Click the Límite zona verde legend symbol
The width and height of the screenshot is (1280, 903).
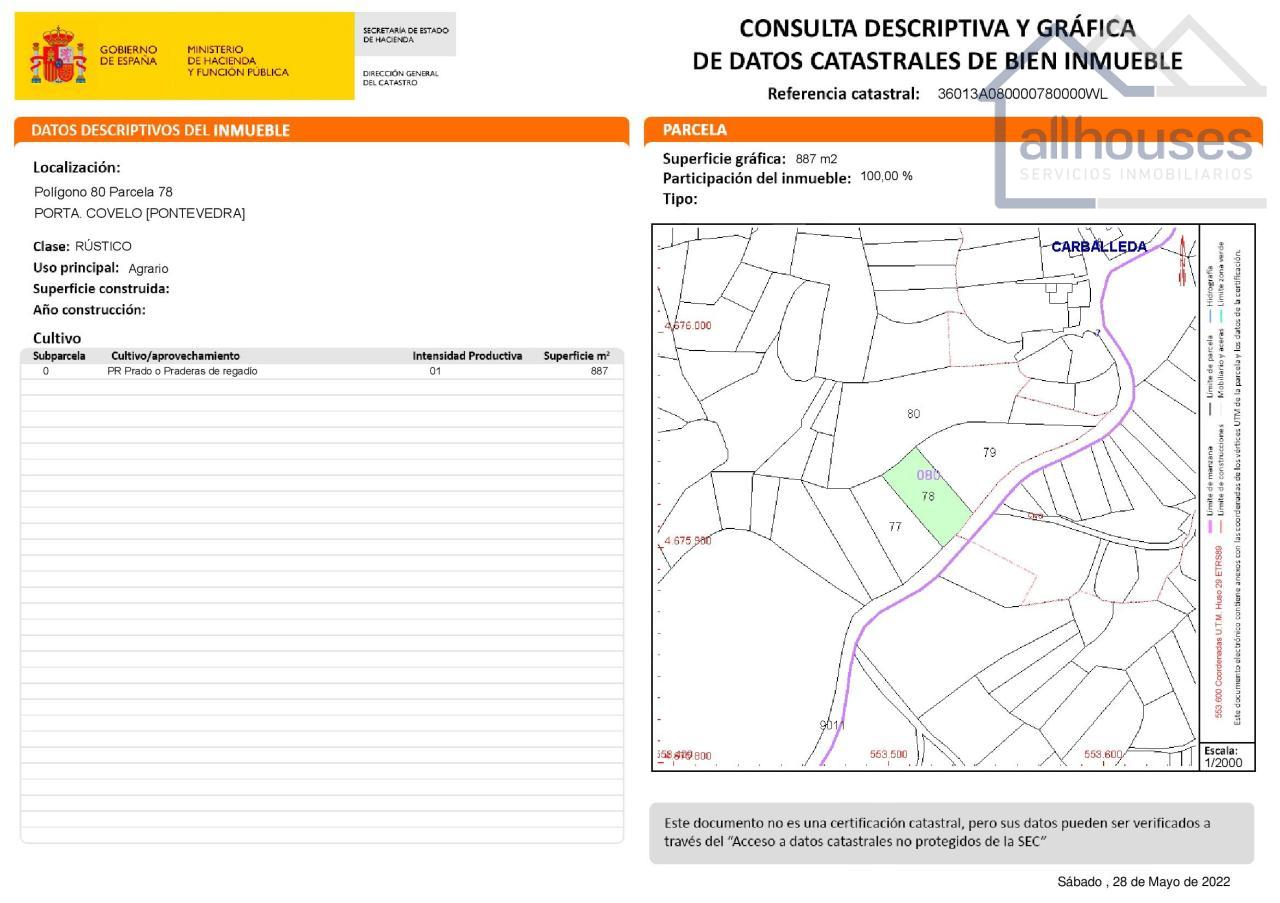coord(1221,315)
